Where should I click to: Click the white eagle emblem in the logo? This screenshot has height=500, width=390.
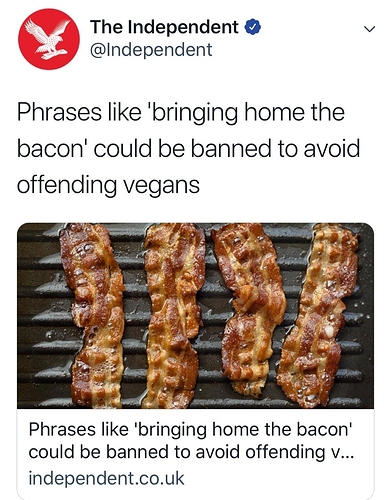(48, 38)
